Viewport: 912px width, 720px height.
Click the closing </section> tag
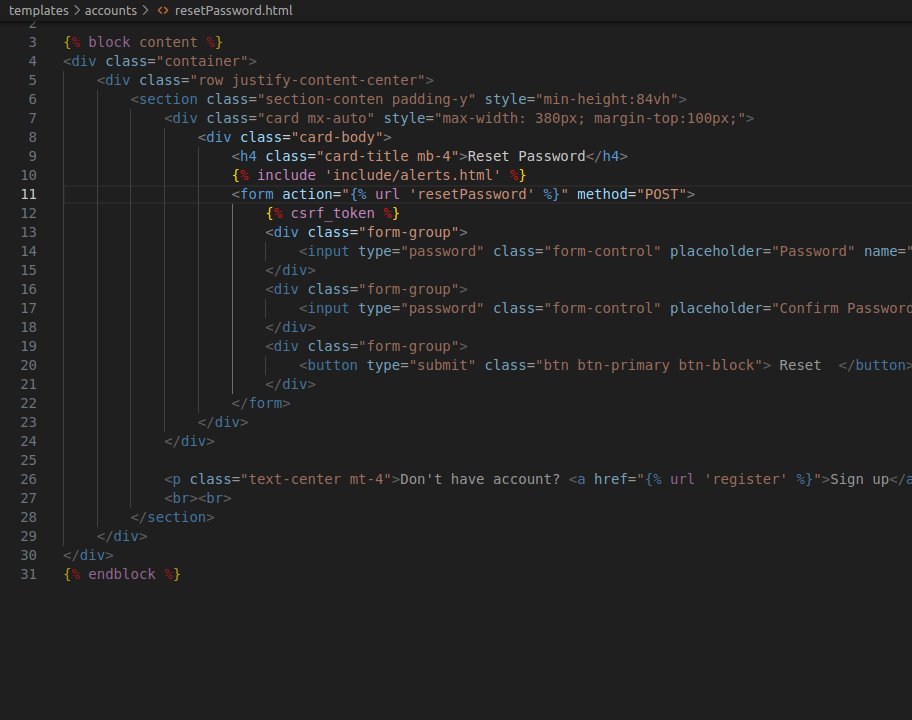tap(172, 518)
